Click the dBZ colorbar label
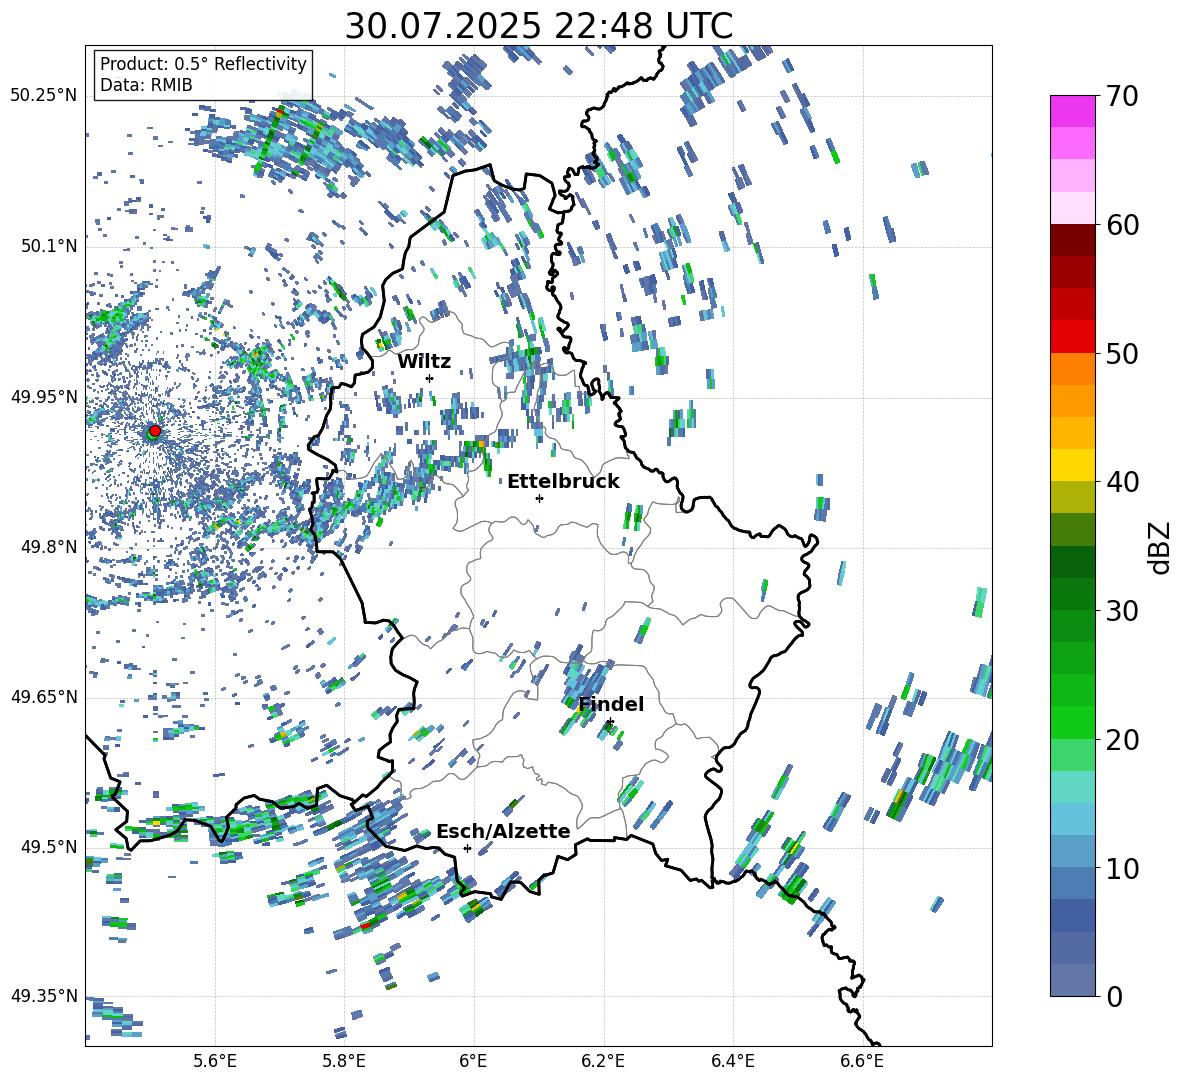Viewport: 1184px width, 1081px height. pos(1159,547)
